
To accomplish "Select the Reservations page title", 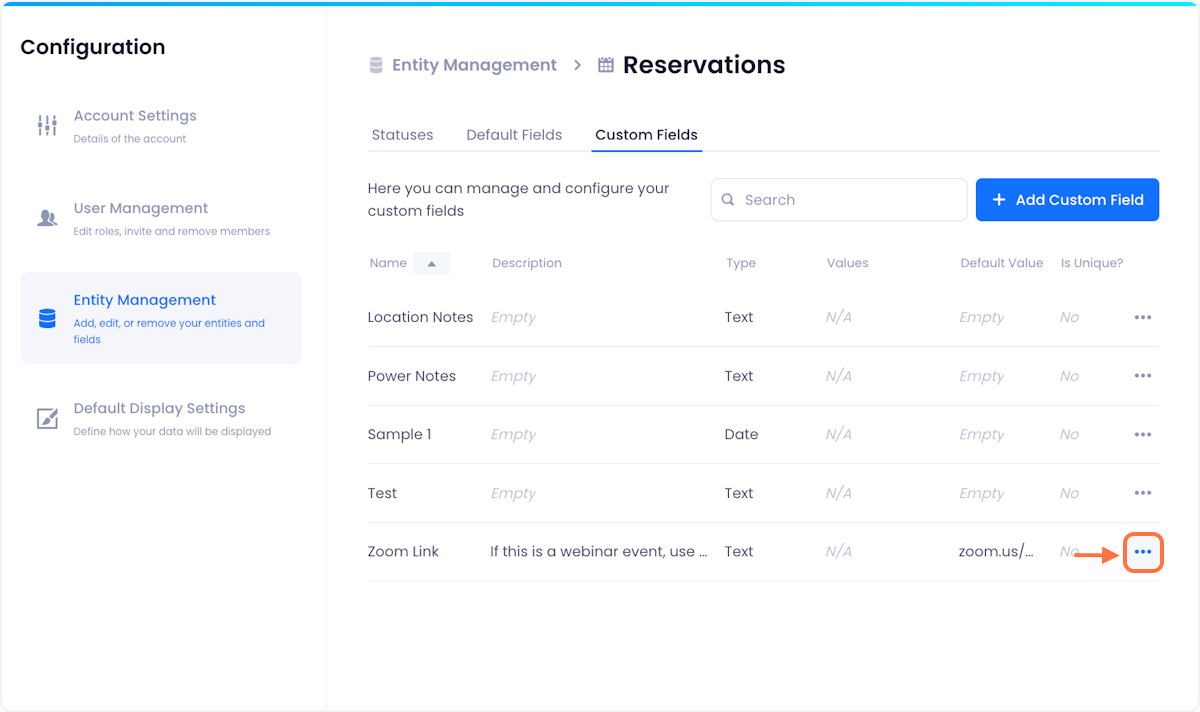I will pos(704,65).
